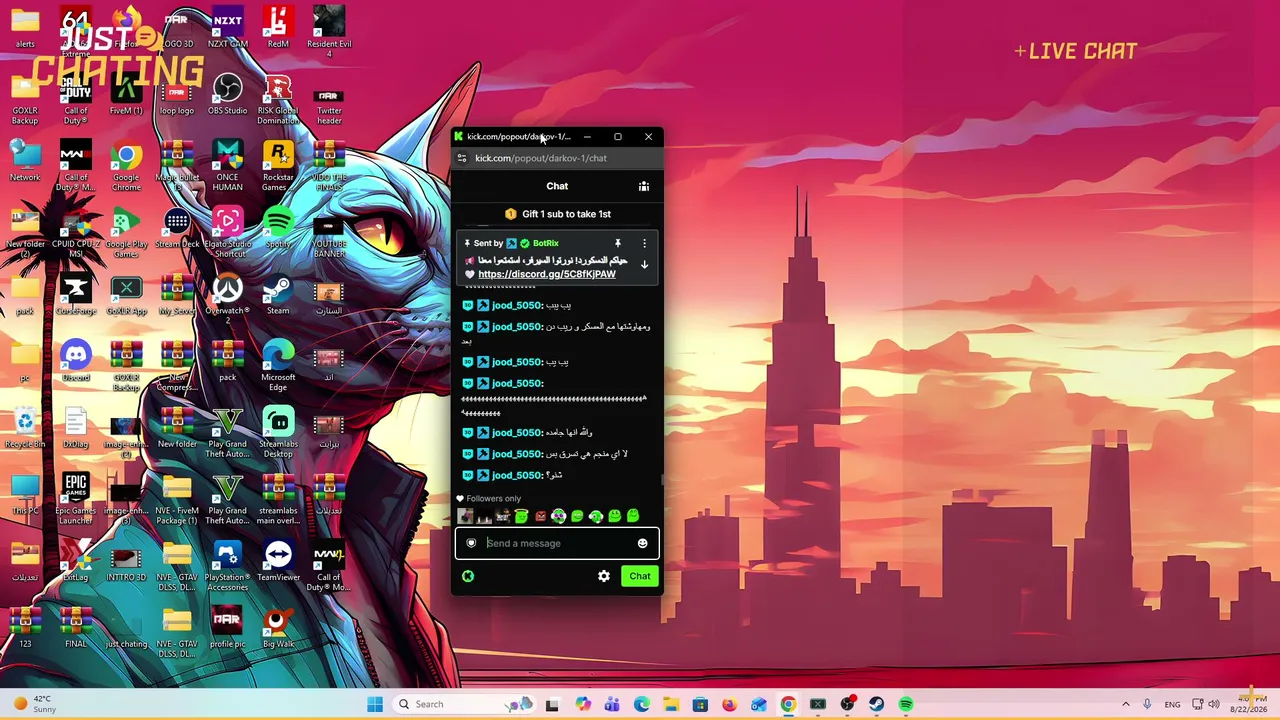Click the pin icon on BotRix's pinned message

point(618,243)
